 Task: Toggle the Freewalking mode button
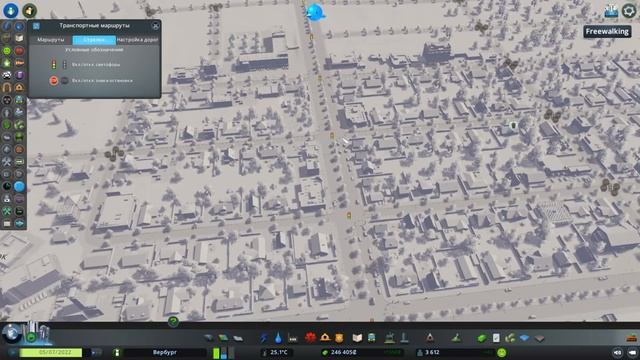(607, 31)
